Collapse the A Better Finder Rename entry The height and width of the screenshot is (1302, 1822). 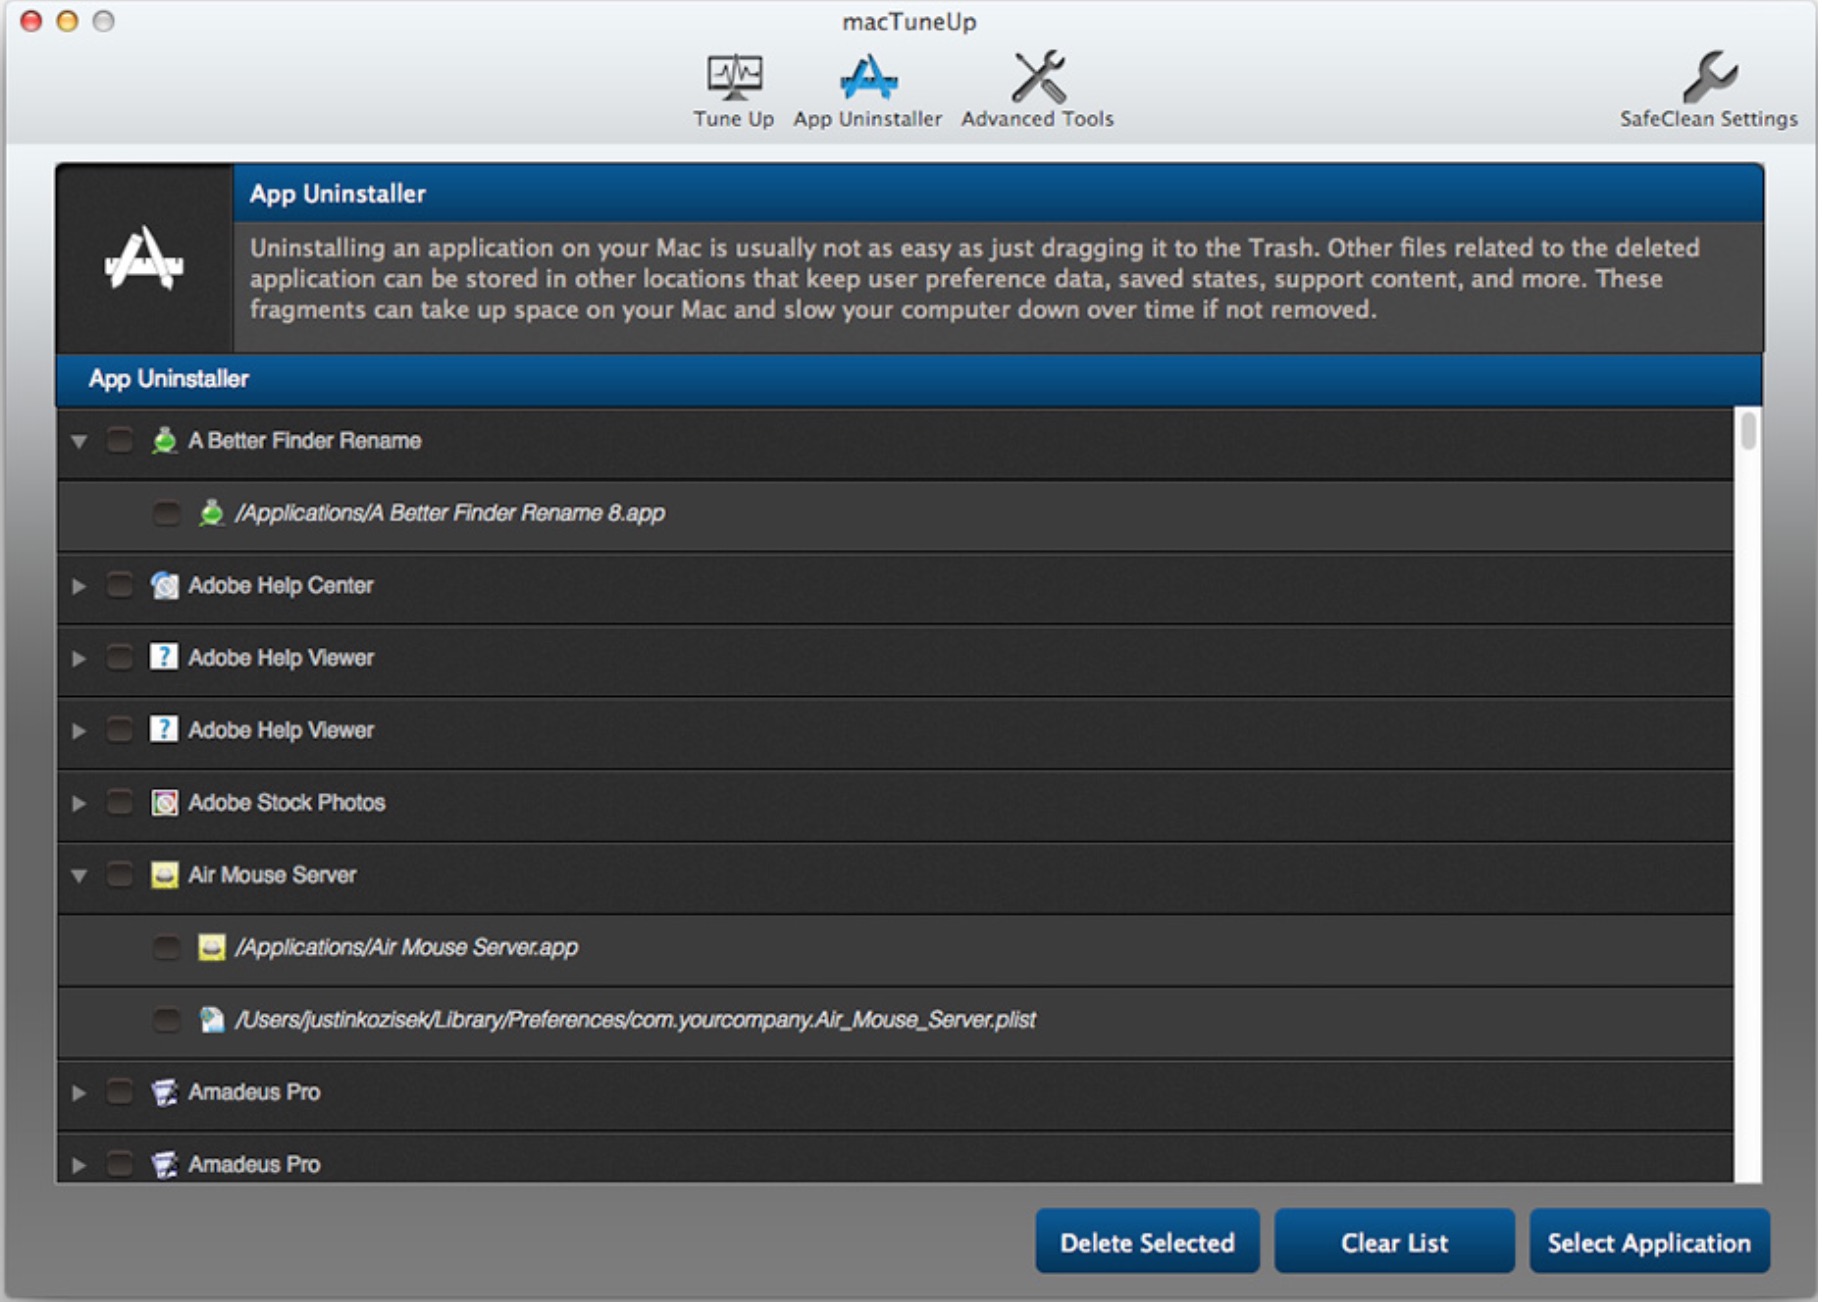click(79, 441)
